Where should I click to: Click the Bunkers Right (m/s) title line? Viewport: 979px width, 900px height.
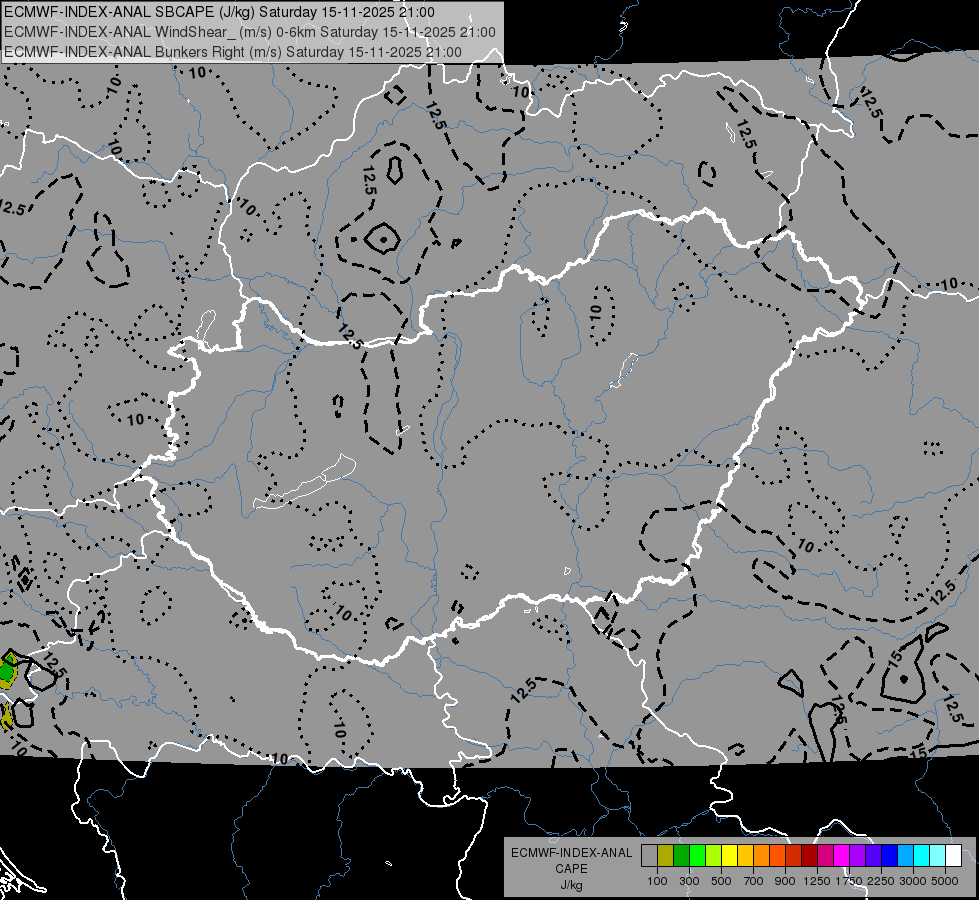point(233,52)
